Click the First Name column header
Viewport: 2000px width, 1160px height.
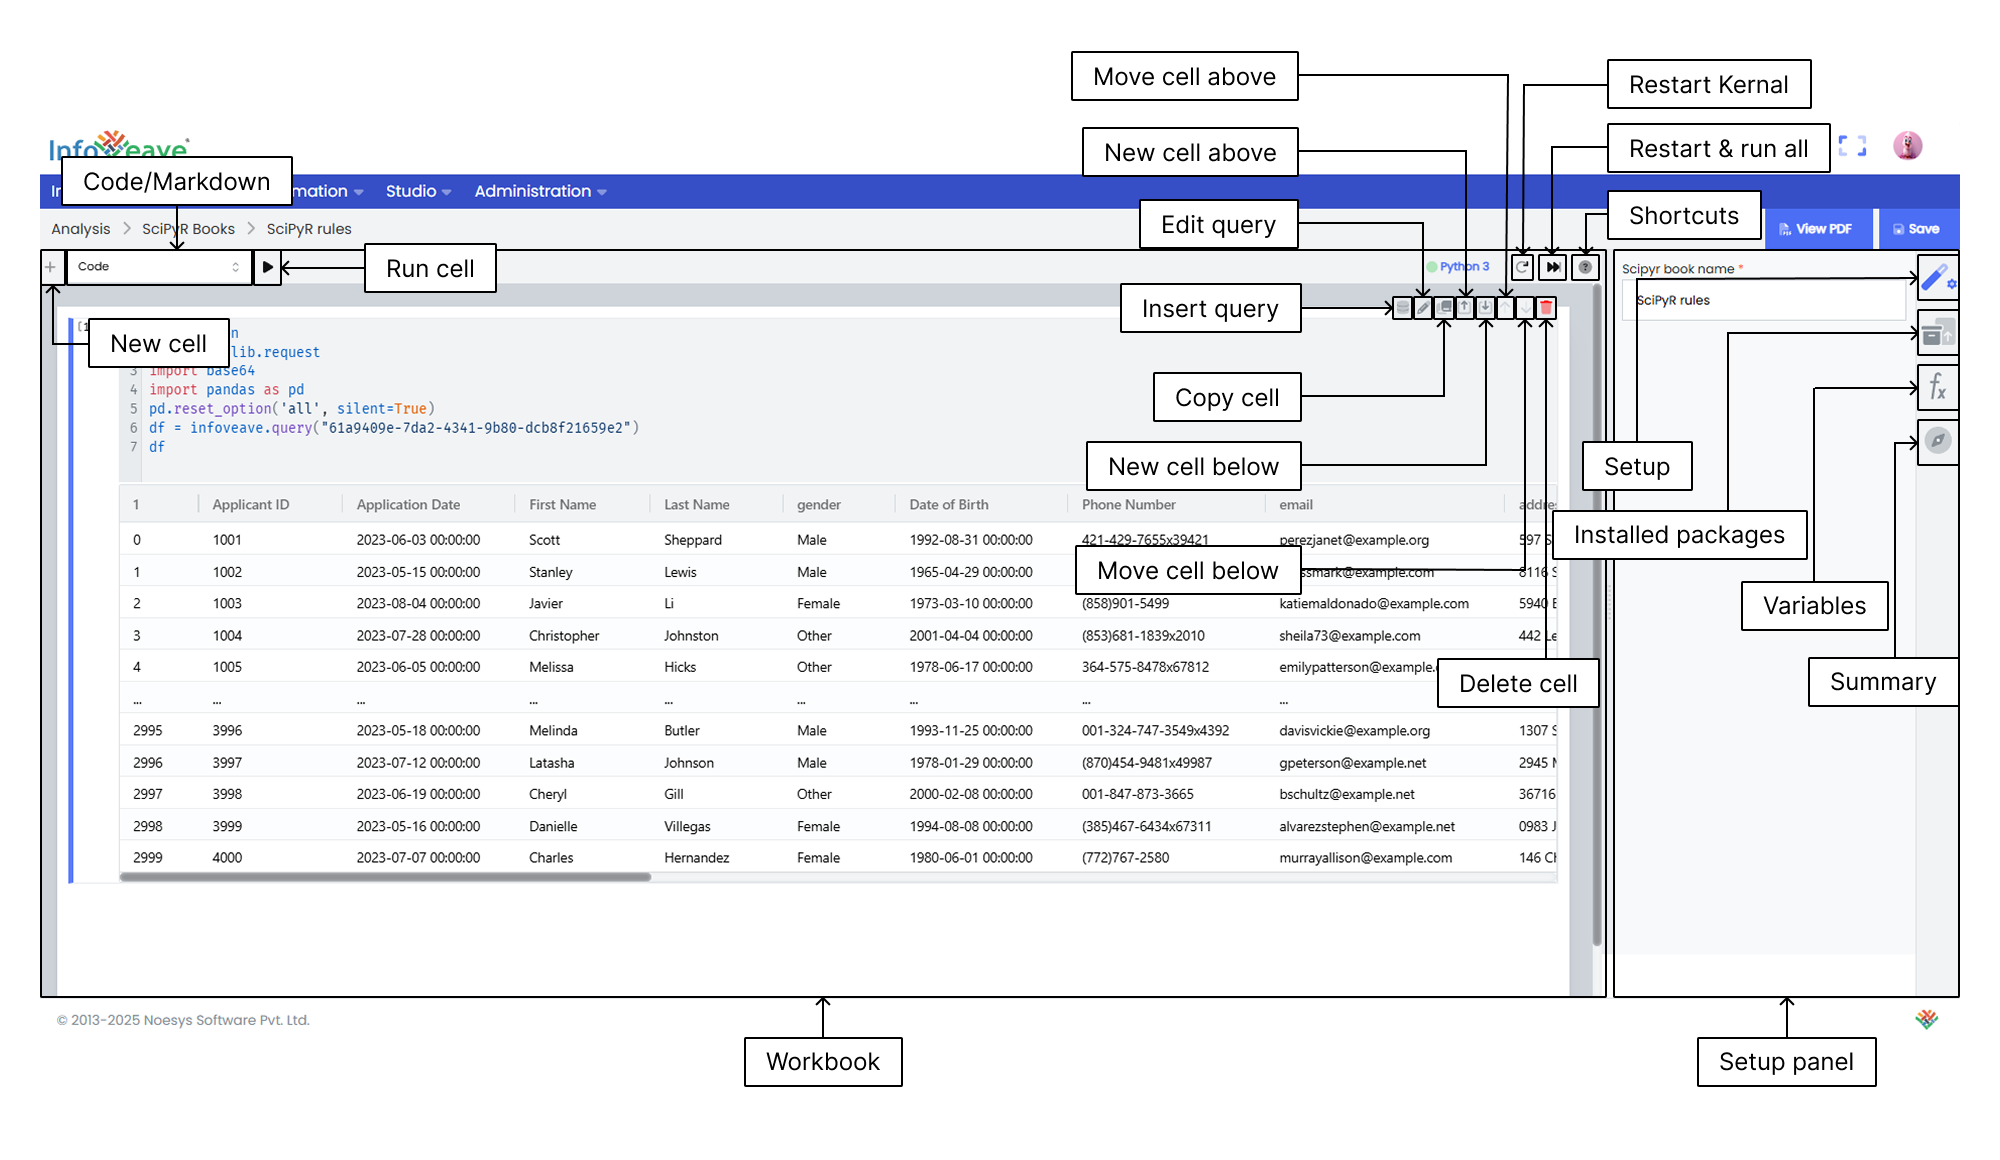[x=562, y=505]
